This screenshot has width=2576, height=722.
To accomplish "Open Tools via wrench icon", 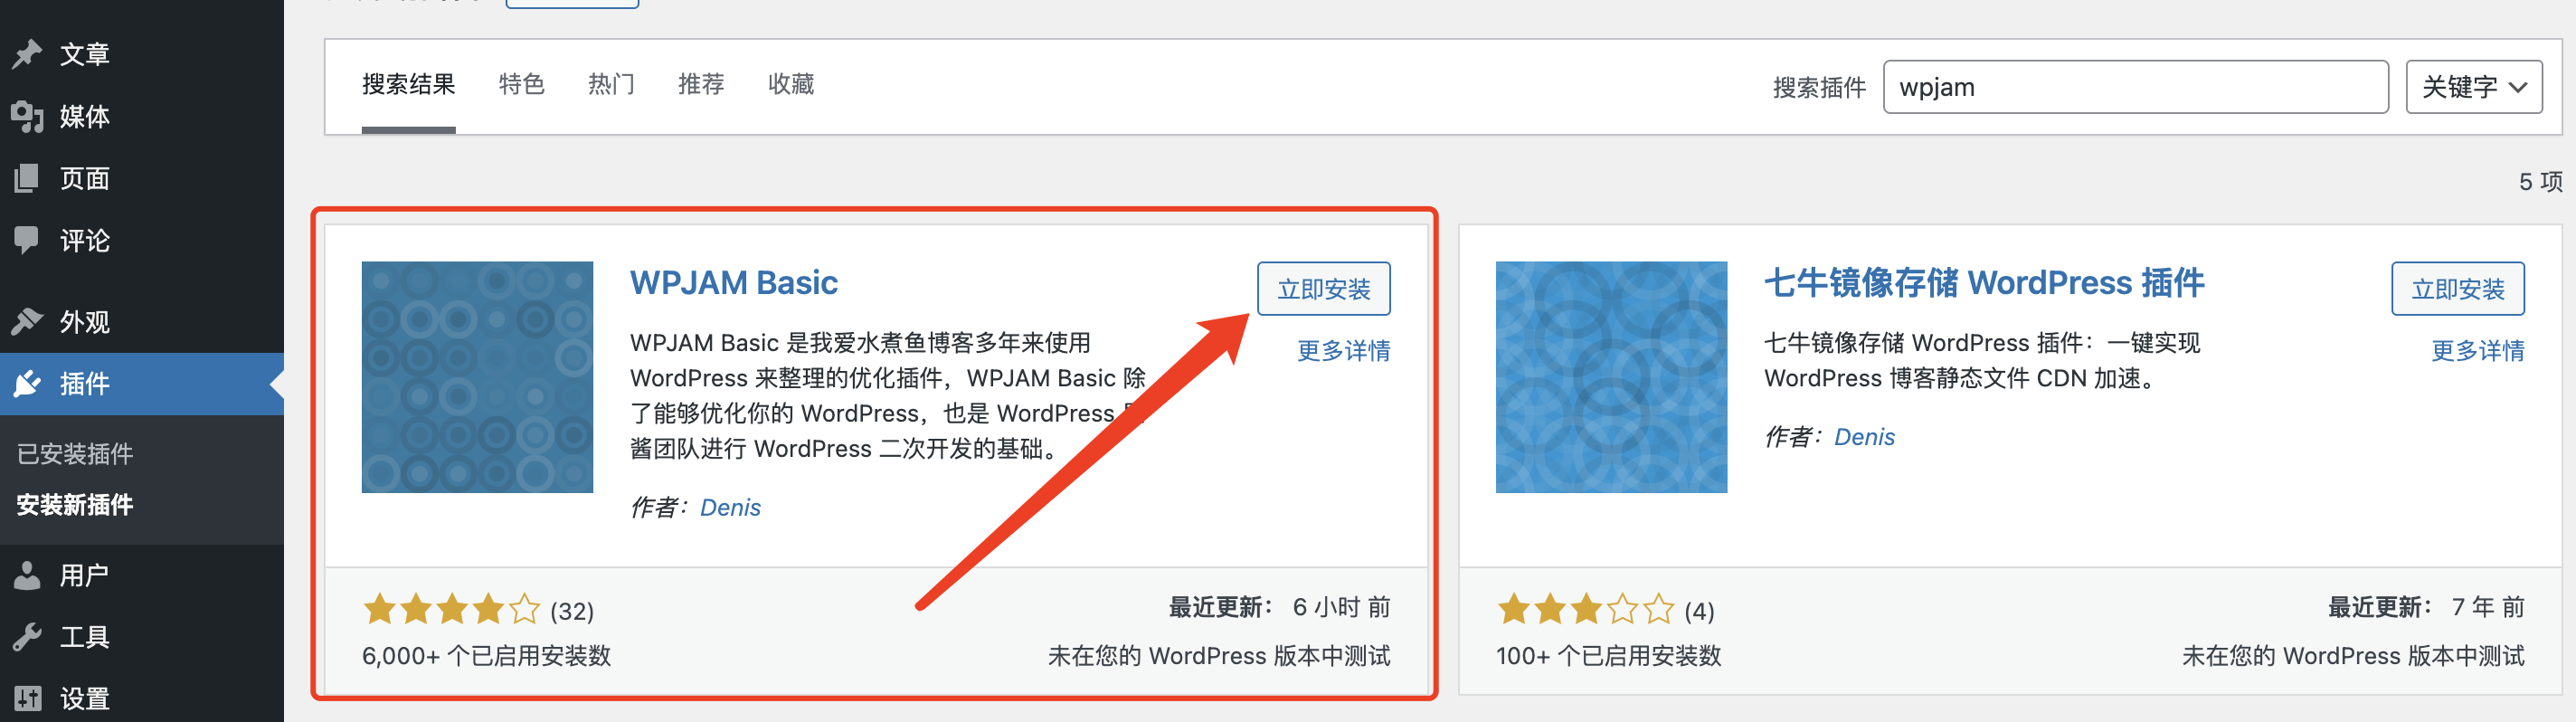I will tap(27, 636).
